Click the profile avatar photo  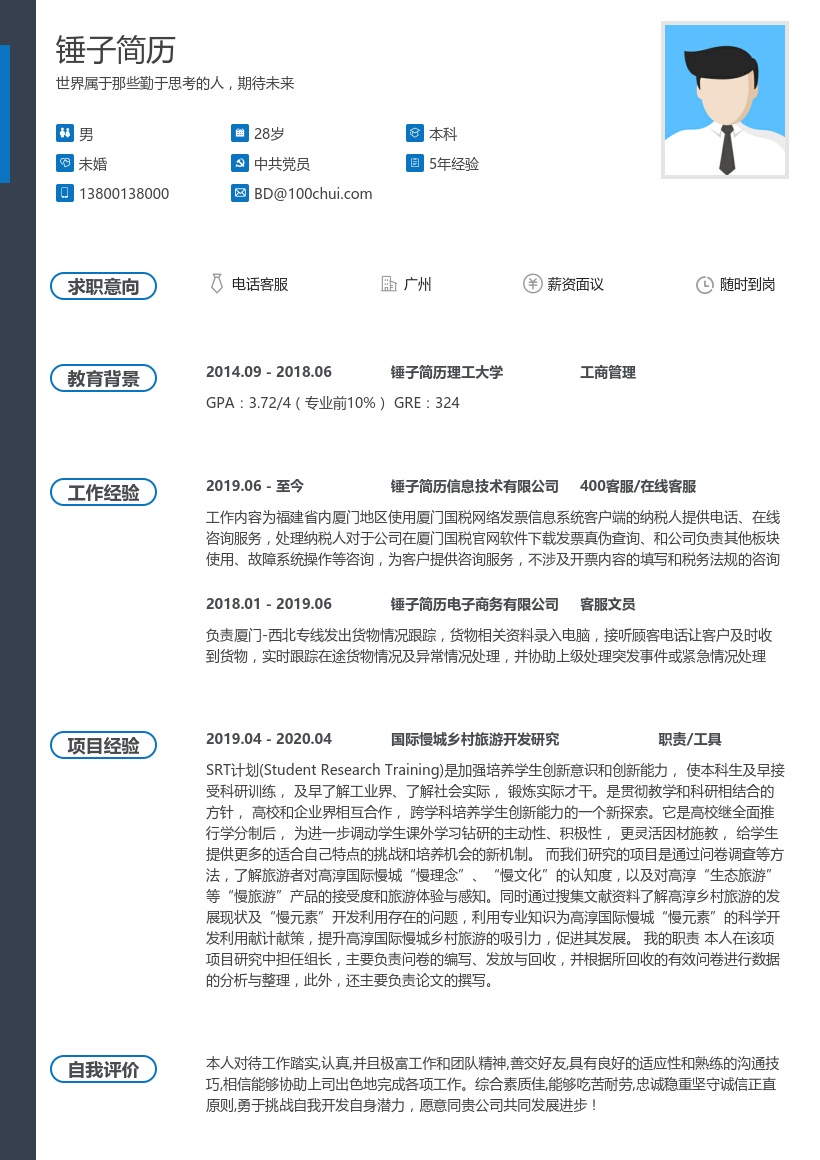[x=724, y=100]
